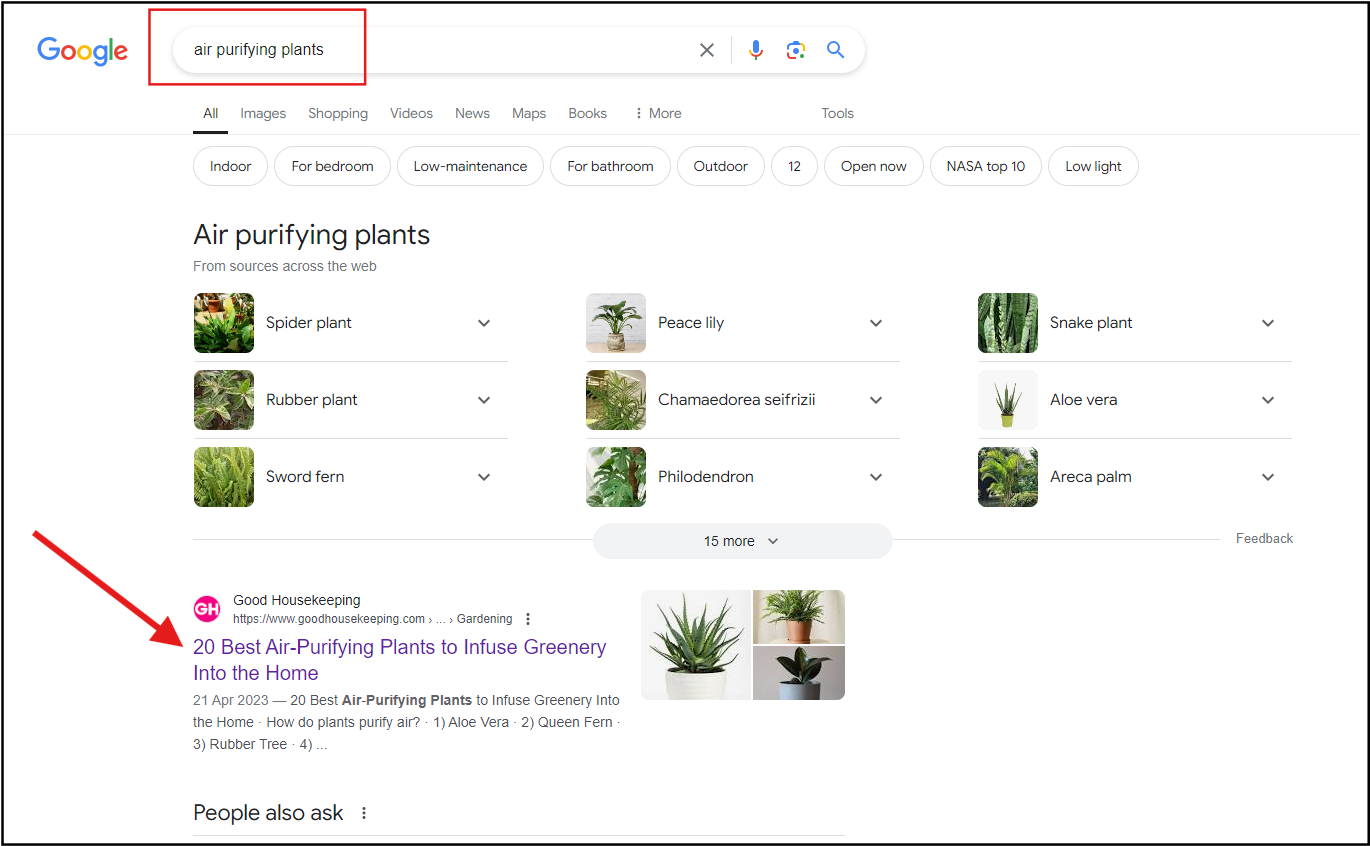Apply the Low light filter chip
The height and width of the screenshot is (846, 1370).
point(1093,166)
